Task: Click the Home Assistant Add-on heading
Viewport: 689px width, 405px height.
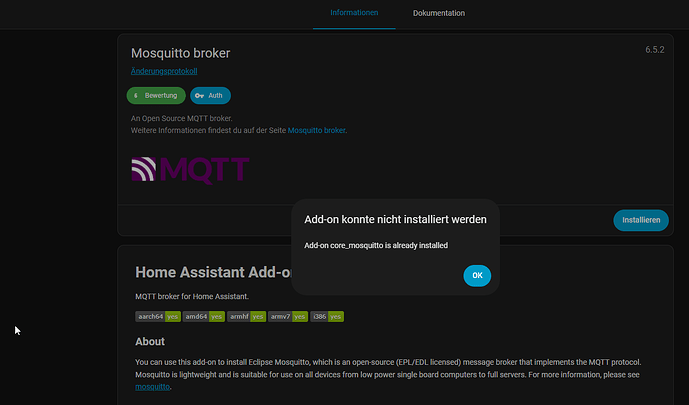Action: click(213, 272)
